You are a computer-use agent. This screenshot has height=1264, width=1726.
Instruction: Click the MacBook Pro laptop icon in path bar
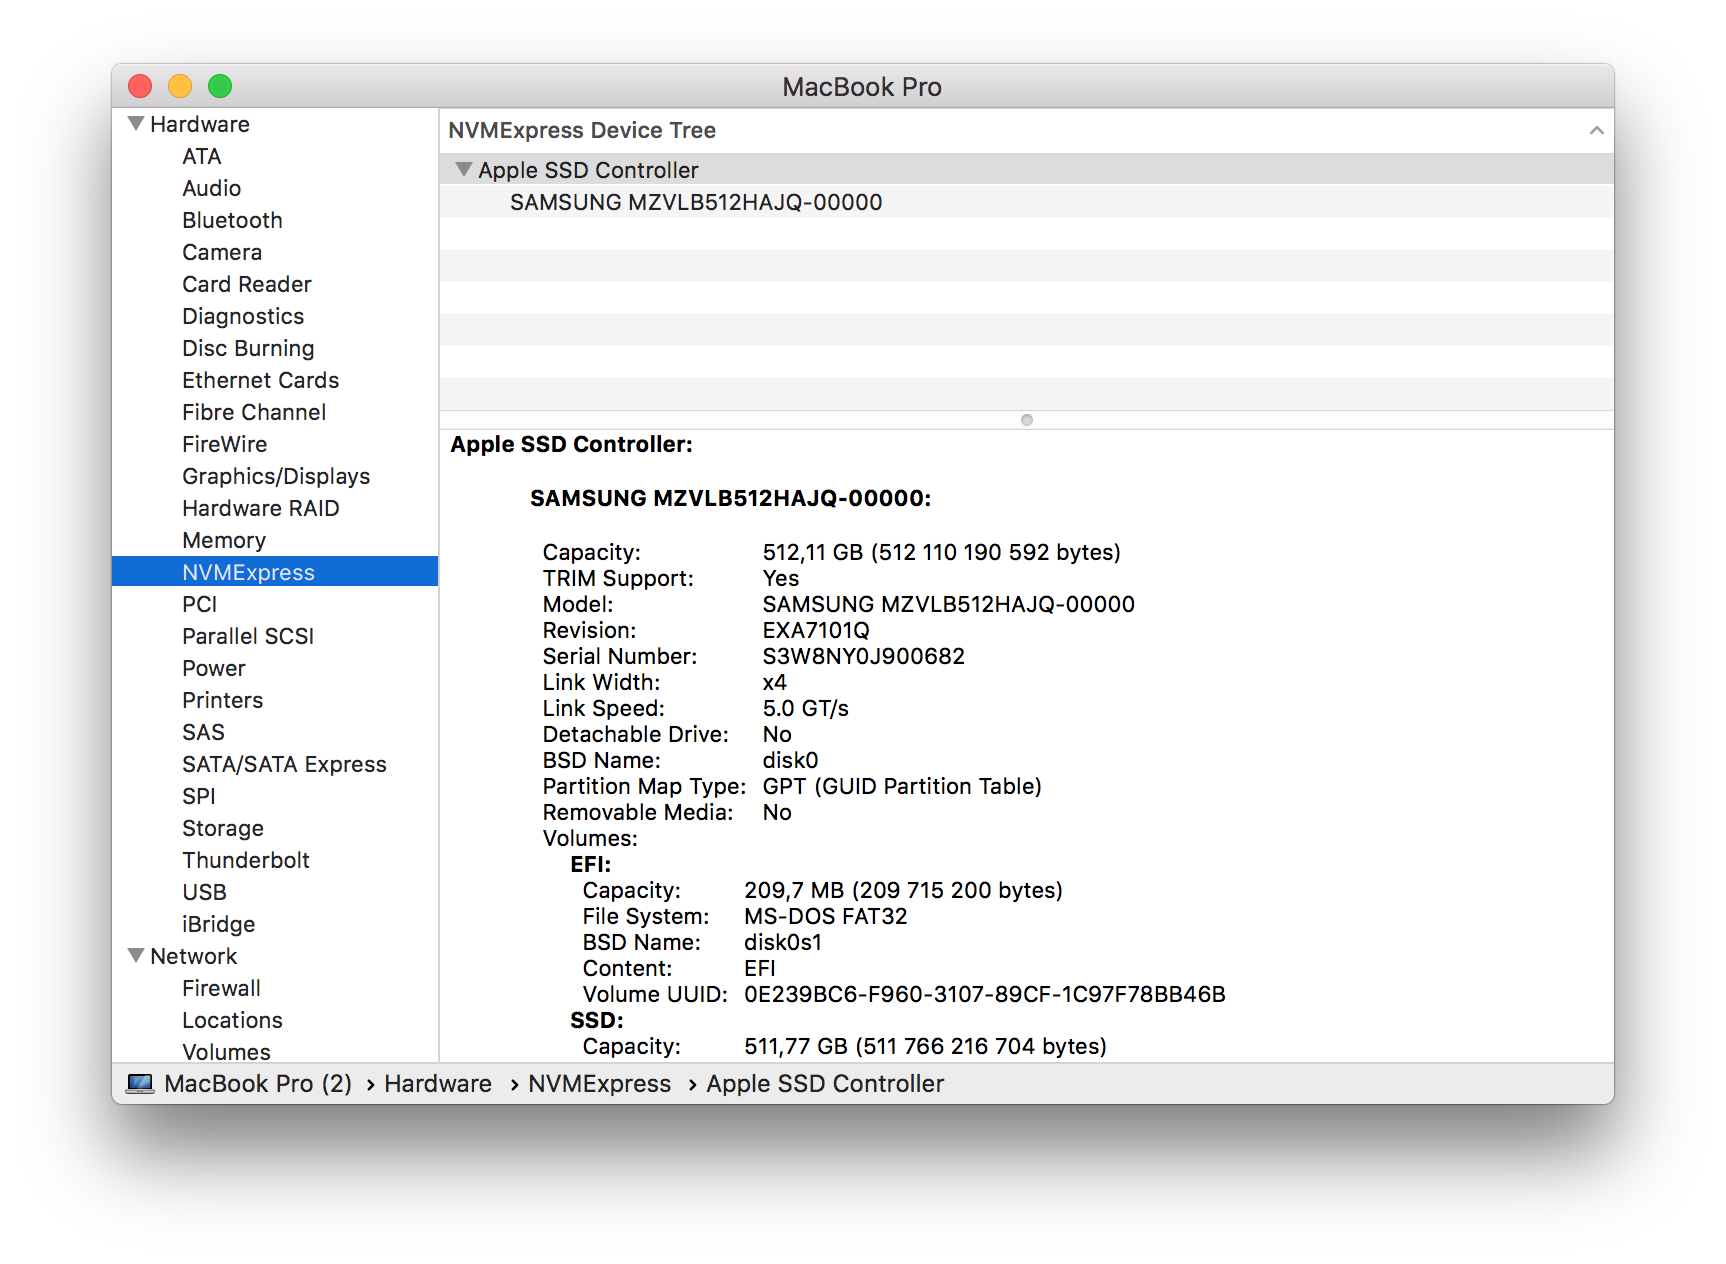[140, 1084]
